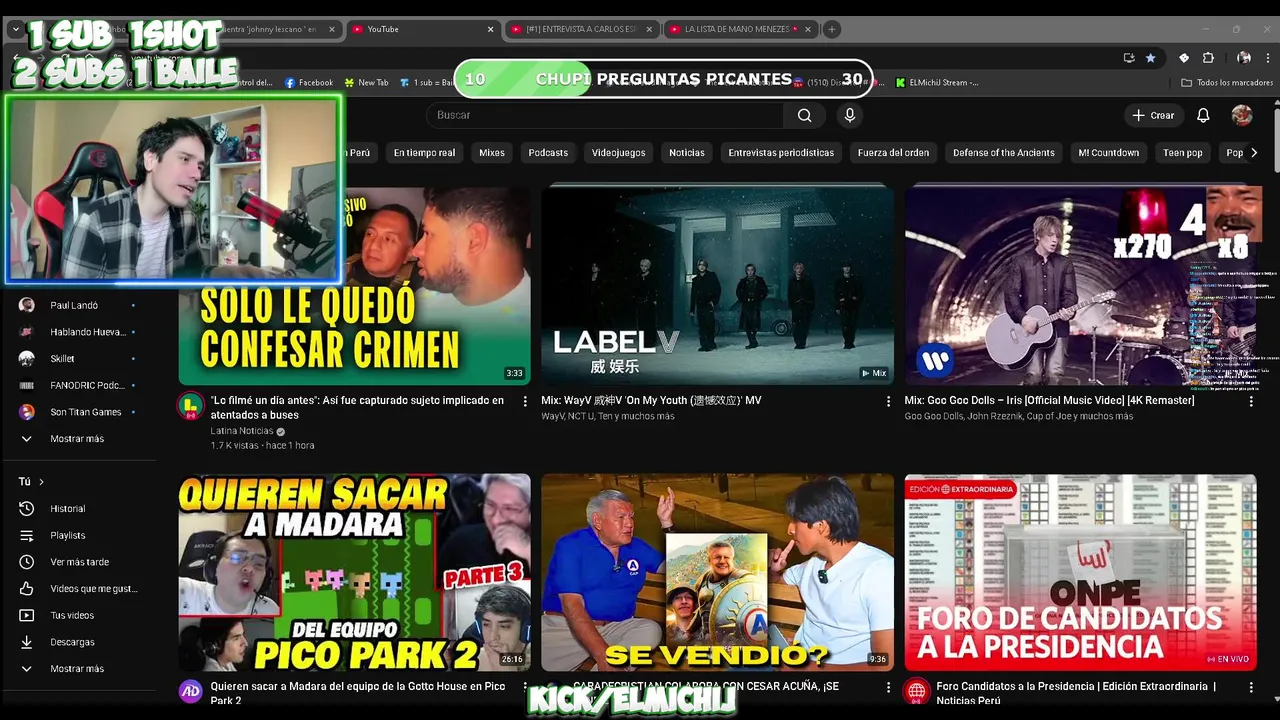Open the Chrome tab search dropdown
Image resolution: width=1280 pixels, height=720 pixels.
pyautogui.click(x=15, y=29)
